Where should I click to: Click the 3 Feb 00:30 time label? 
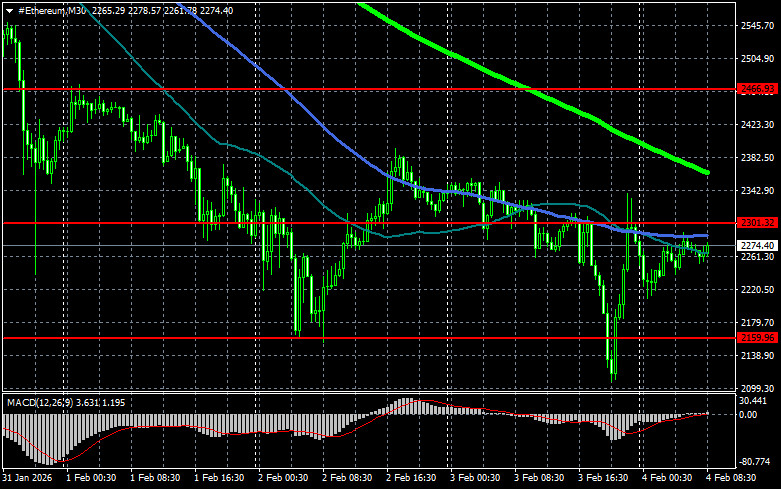(x=475, y=478)
